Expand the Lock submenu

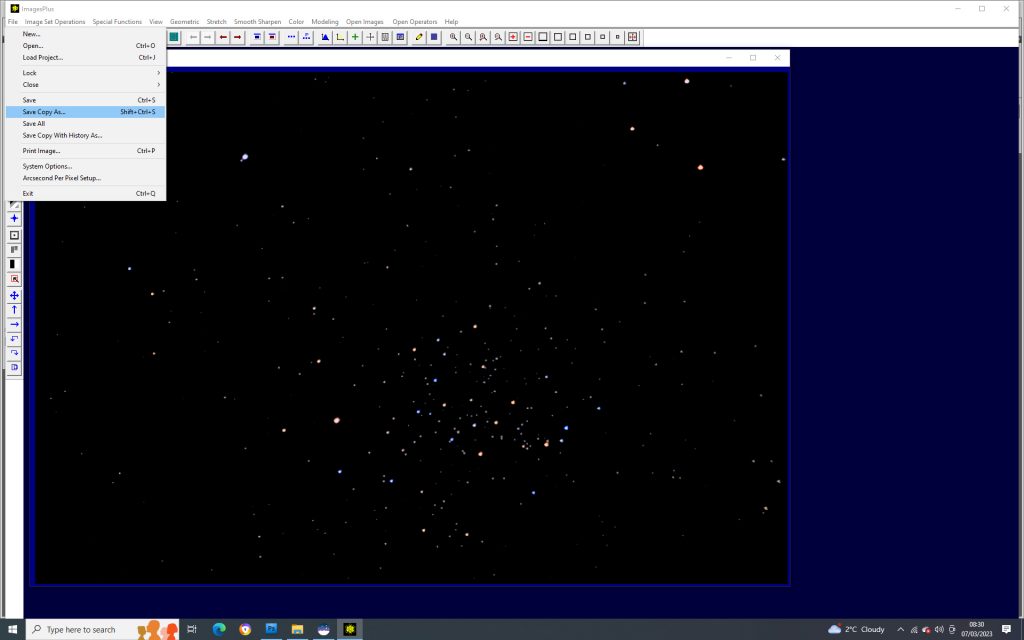click(86, 73)
